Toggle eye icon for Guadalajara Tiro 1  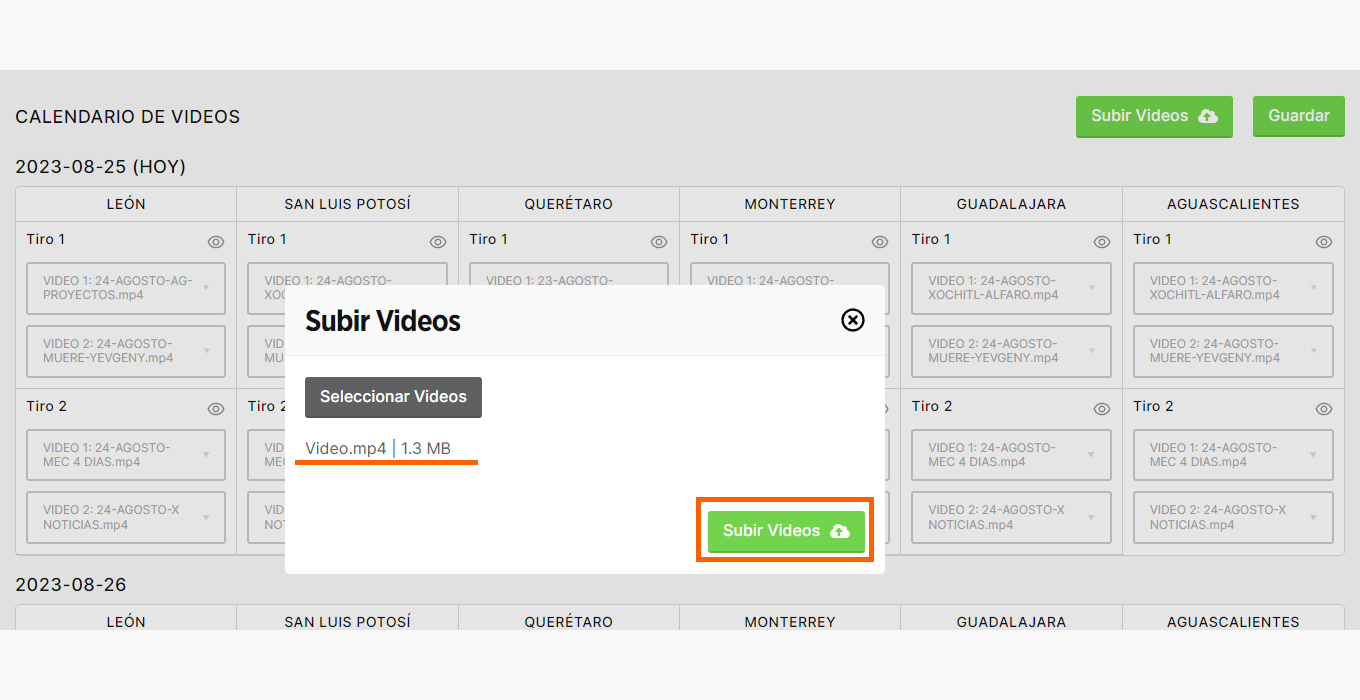tap(1101, 242)
